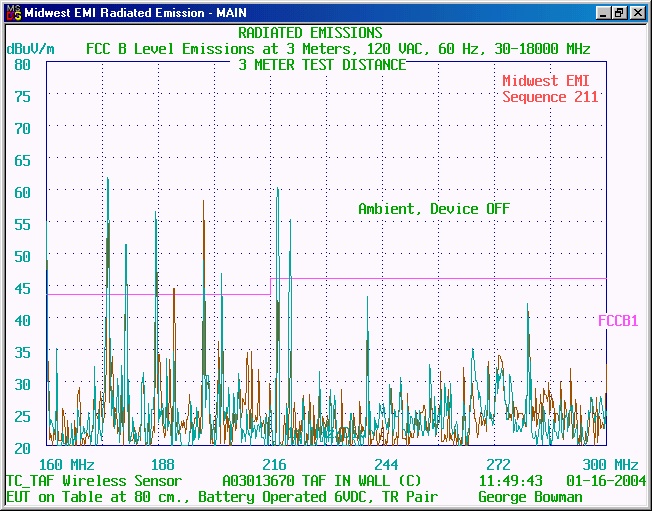652x511 pixels.
Task: Click the 11:49:43 timestamp
Action: [510, 481]
